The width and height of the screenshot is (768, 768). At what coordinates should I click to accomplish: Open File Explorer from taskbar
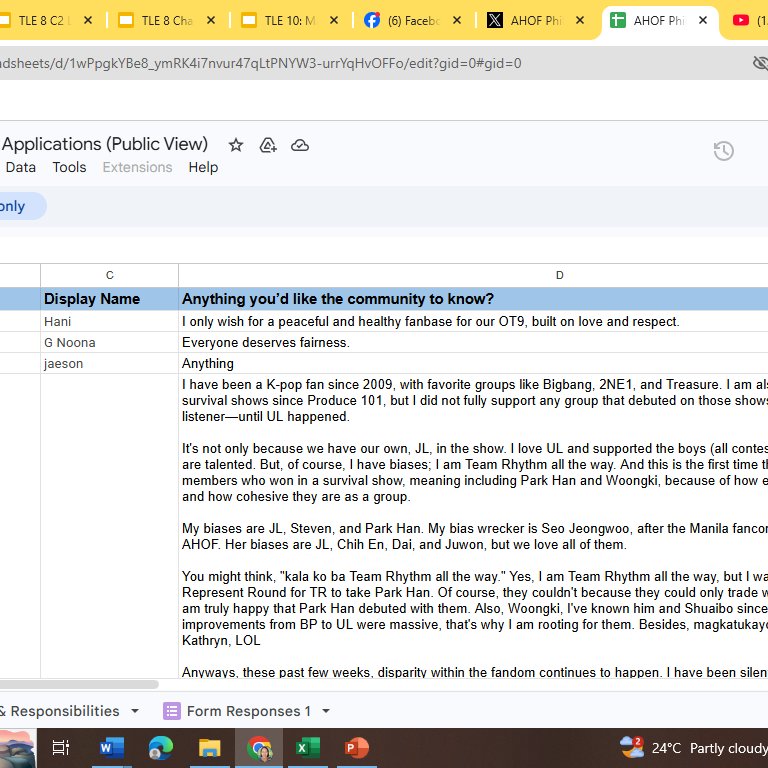coord(210,748)
